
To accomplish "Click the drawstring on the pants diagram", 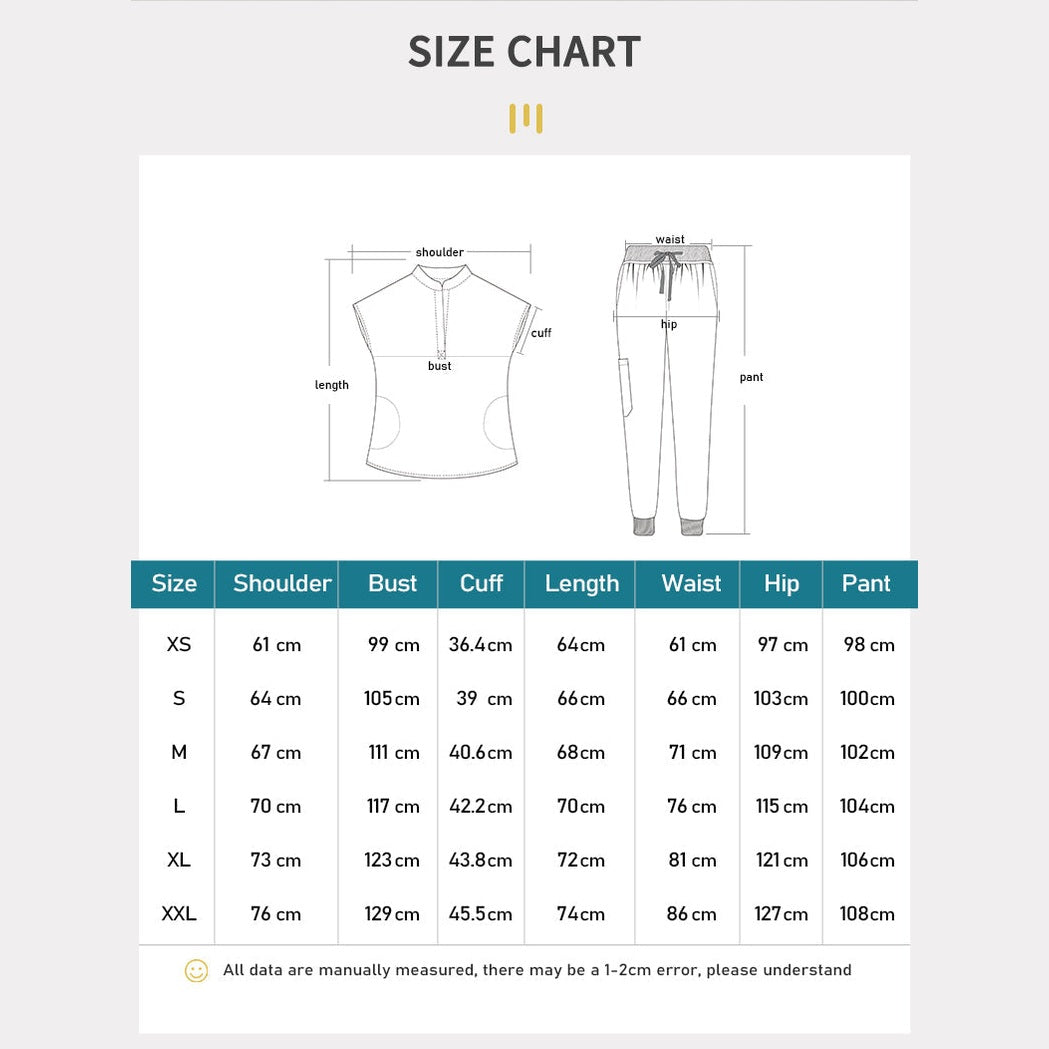I will pos(667,272).
